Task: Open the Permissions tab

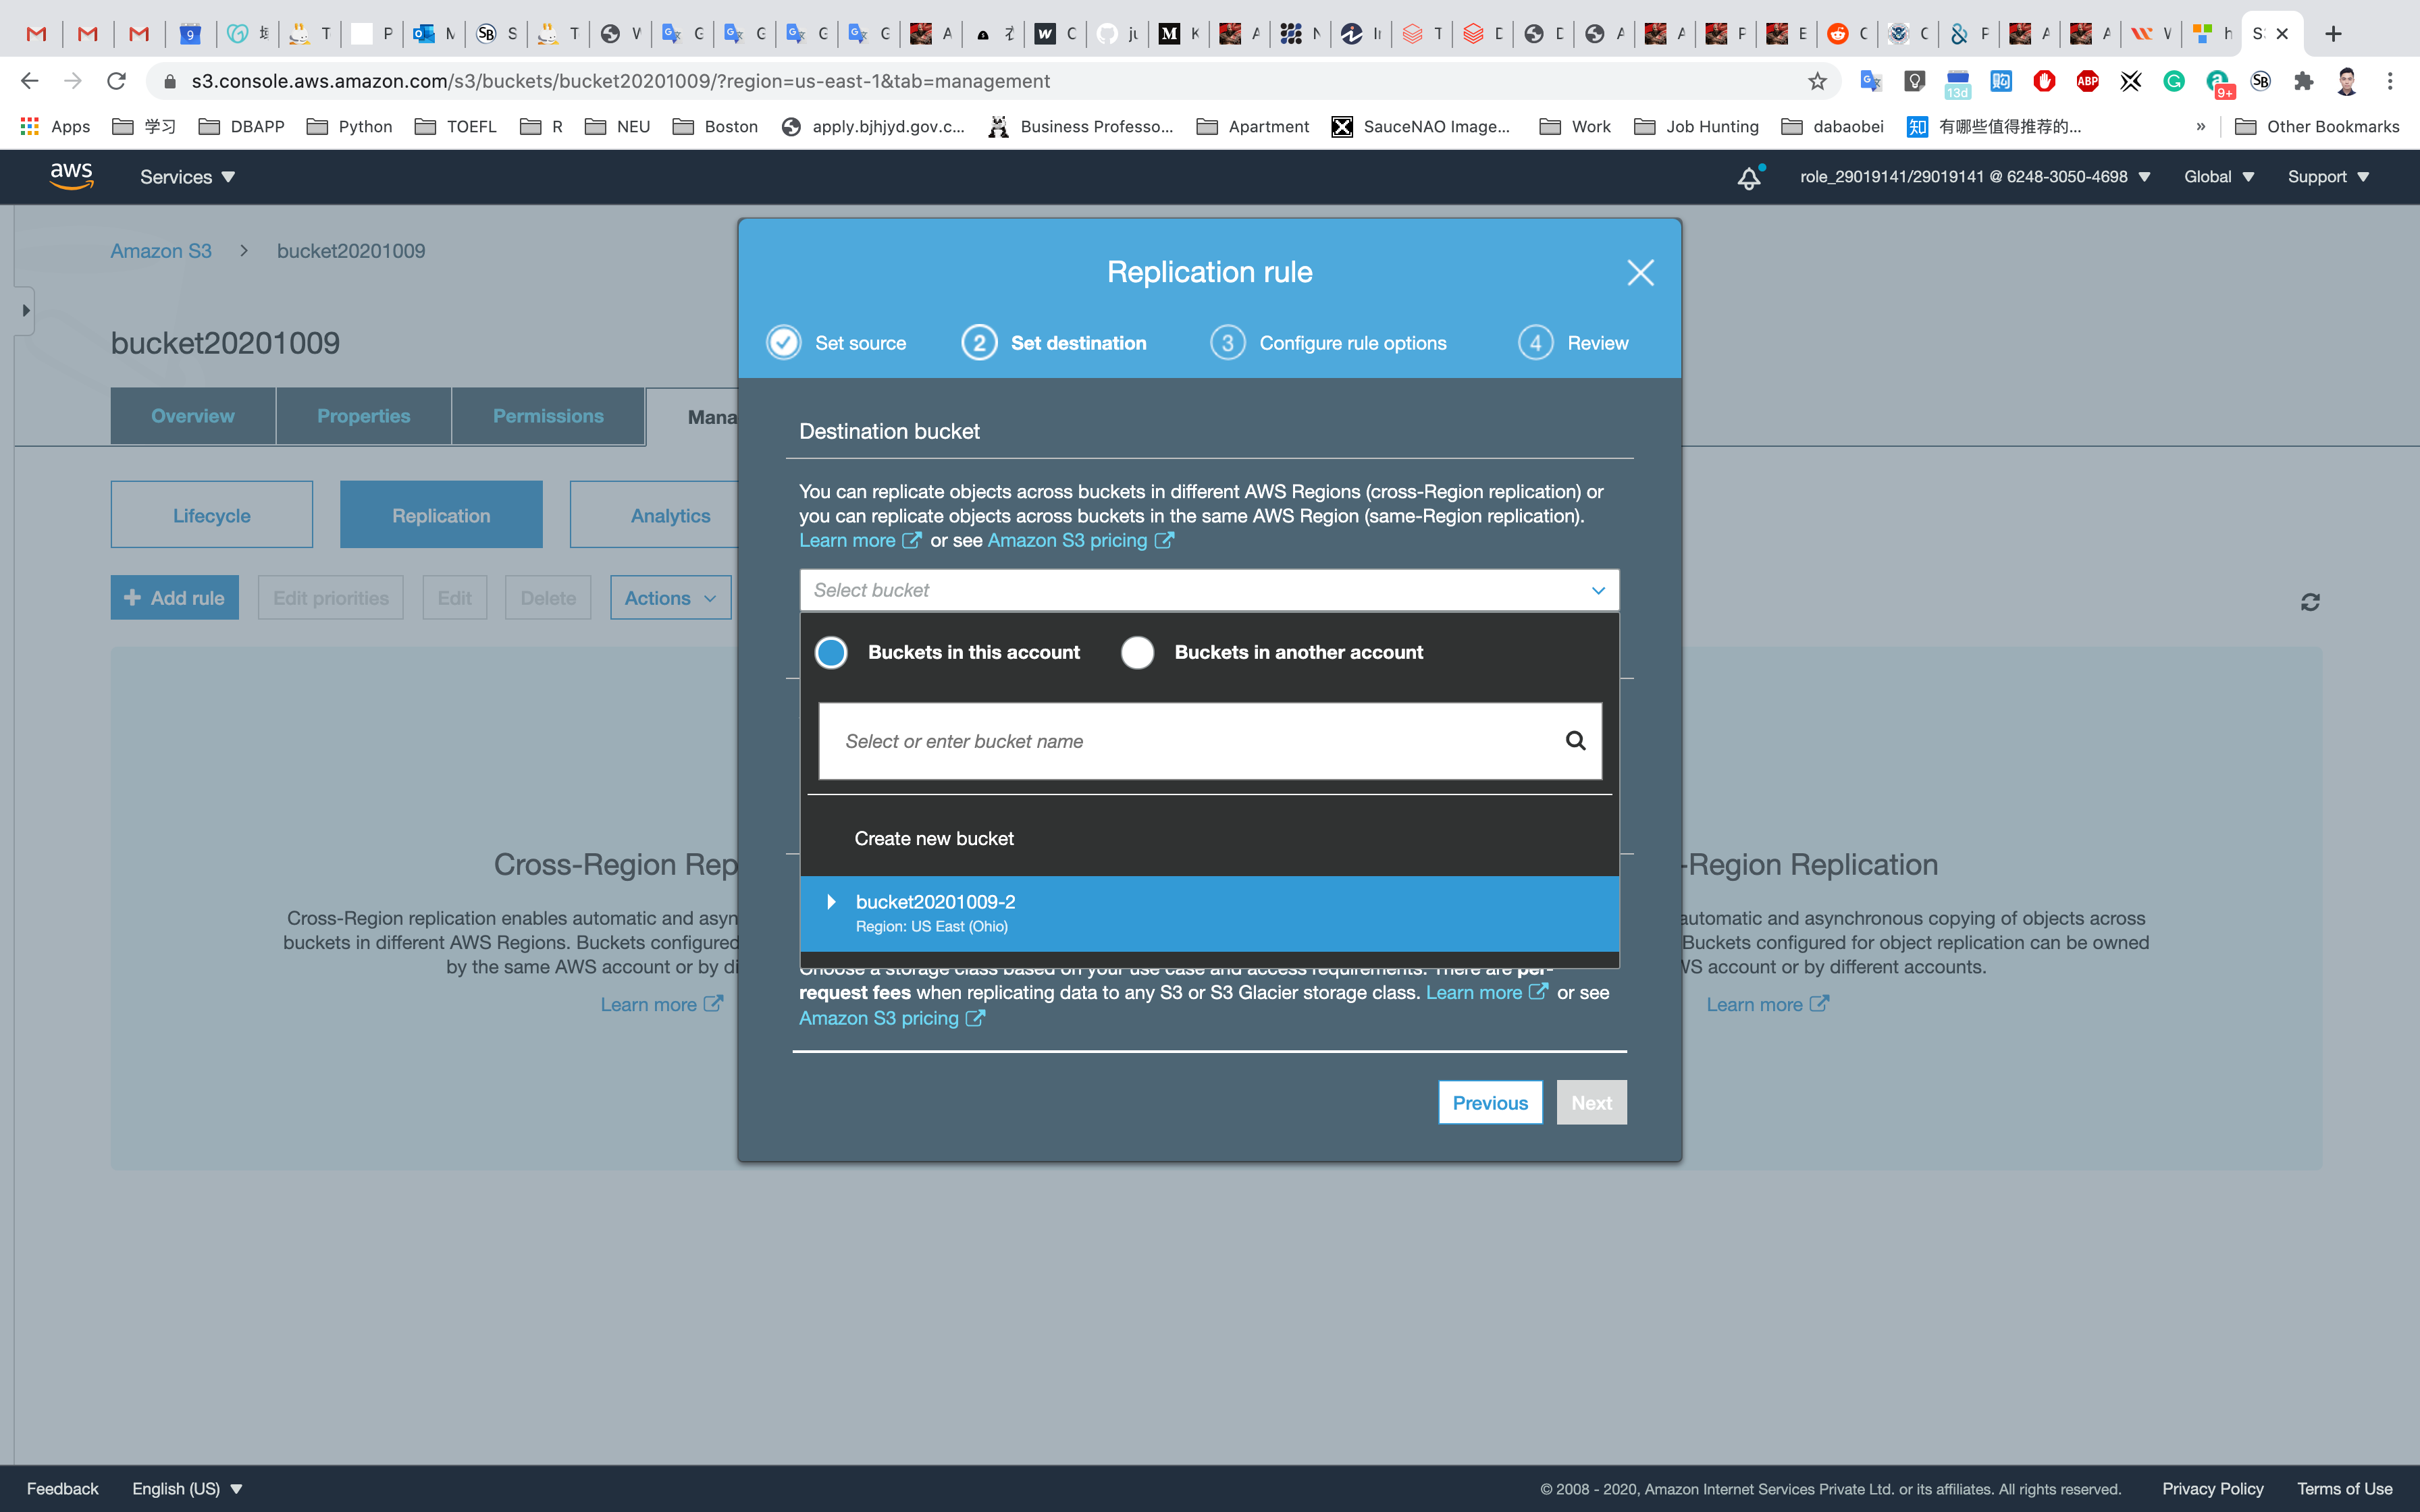Action: [x=548, y=416]
